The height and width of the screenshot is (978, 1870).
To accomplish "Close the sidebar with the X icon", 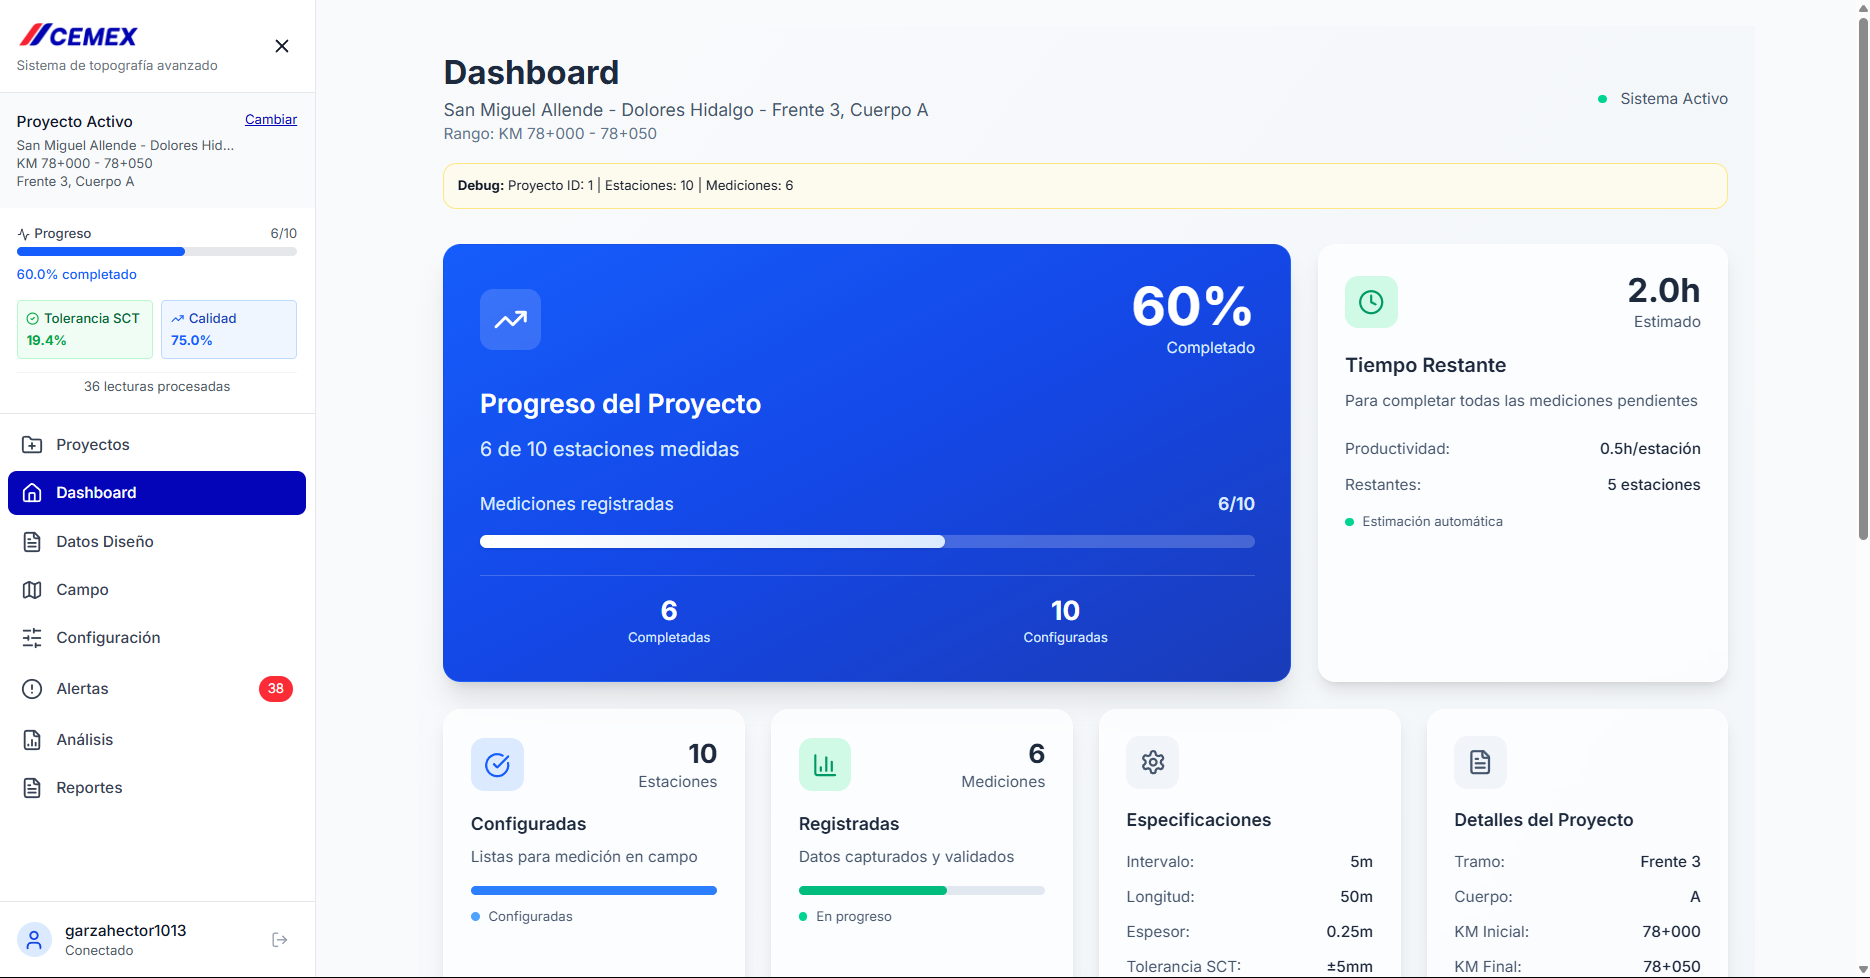I will pos(282,46).
